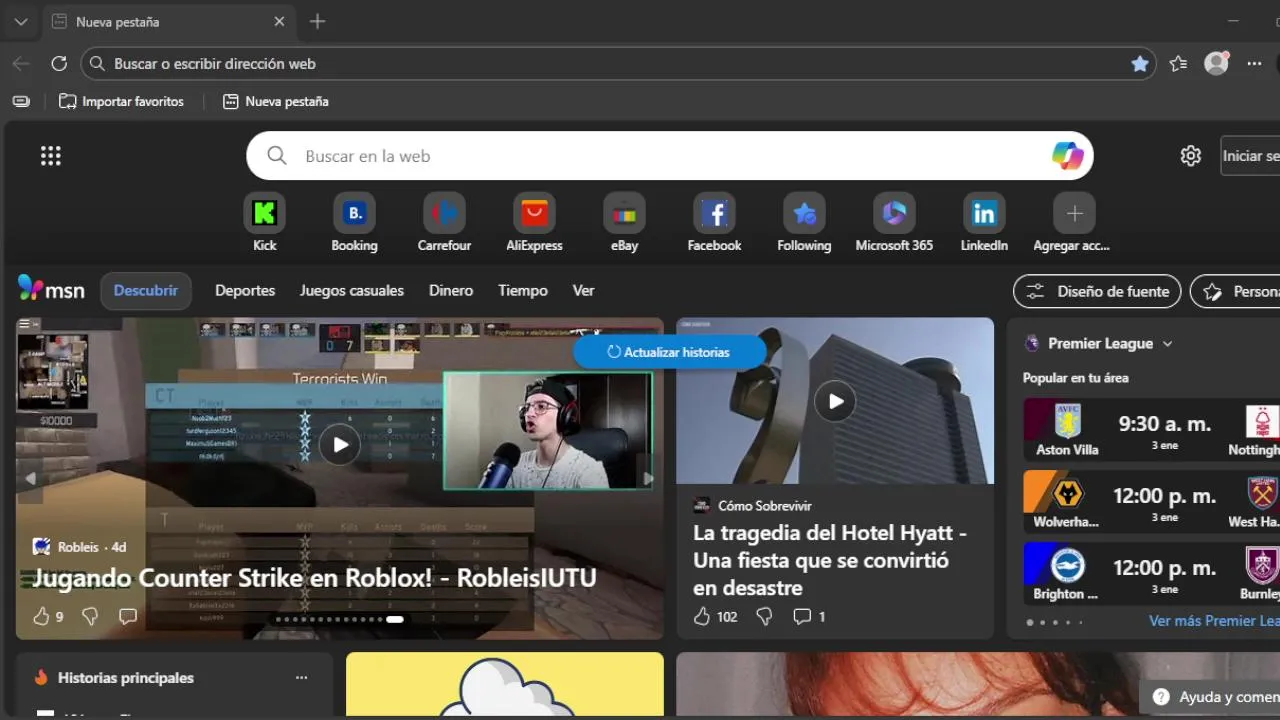
Task: Click the first sports panel page dot
Action: [1030, 622]
